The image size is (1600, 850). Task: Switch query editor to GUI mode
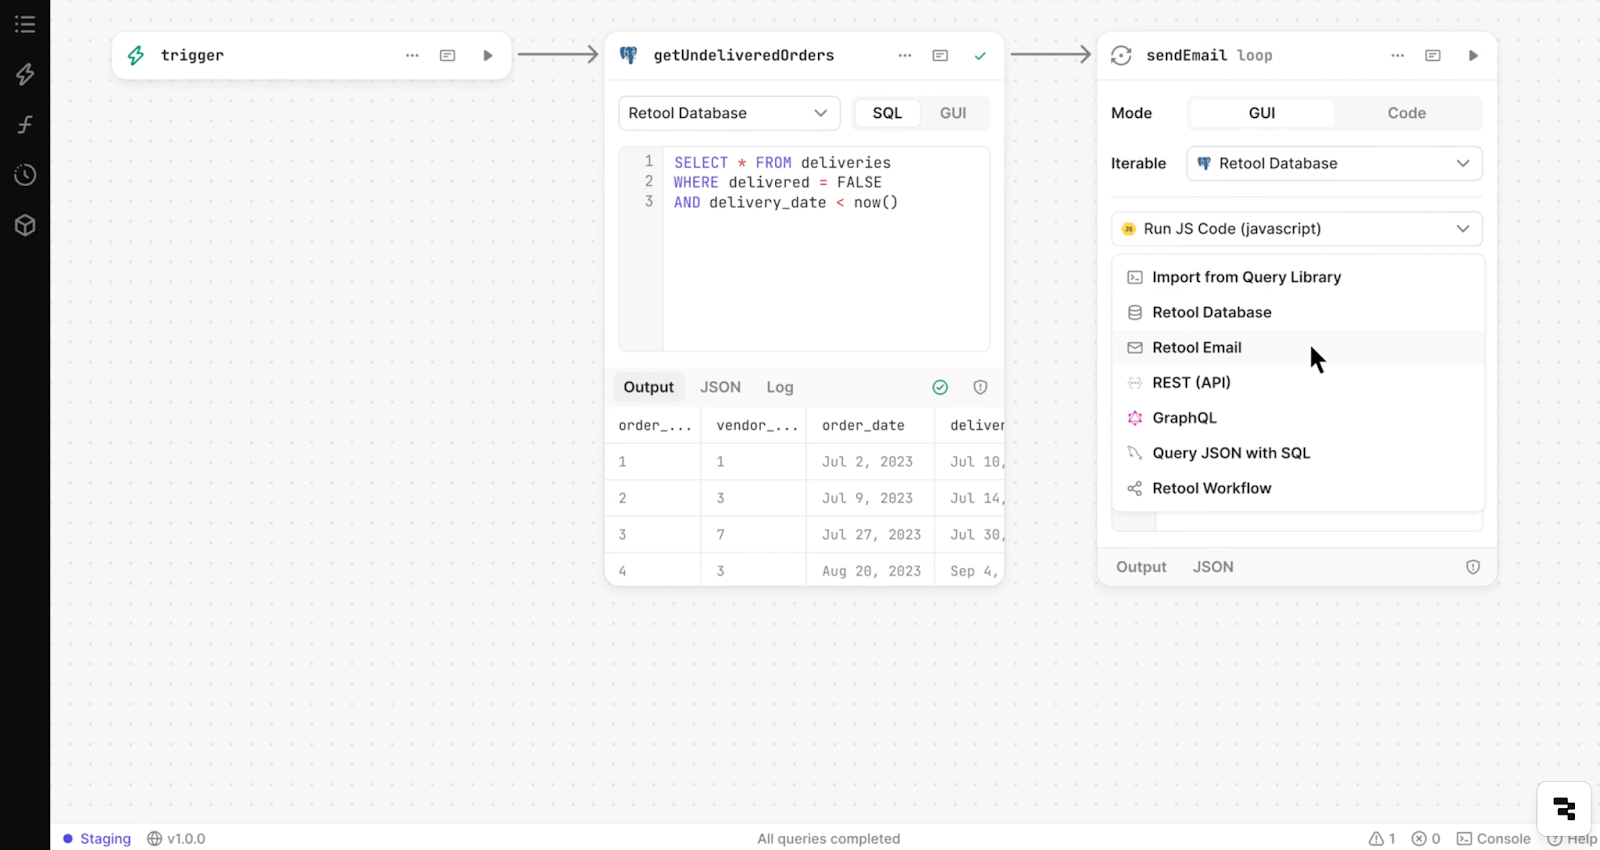tap(953, 113)
